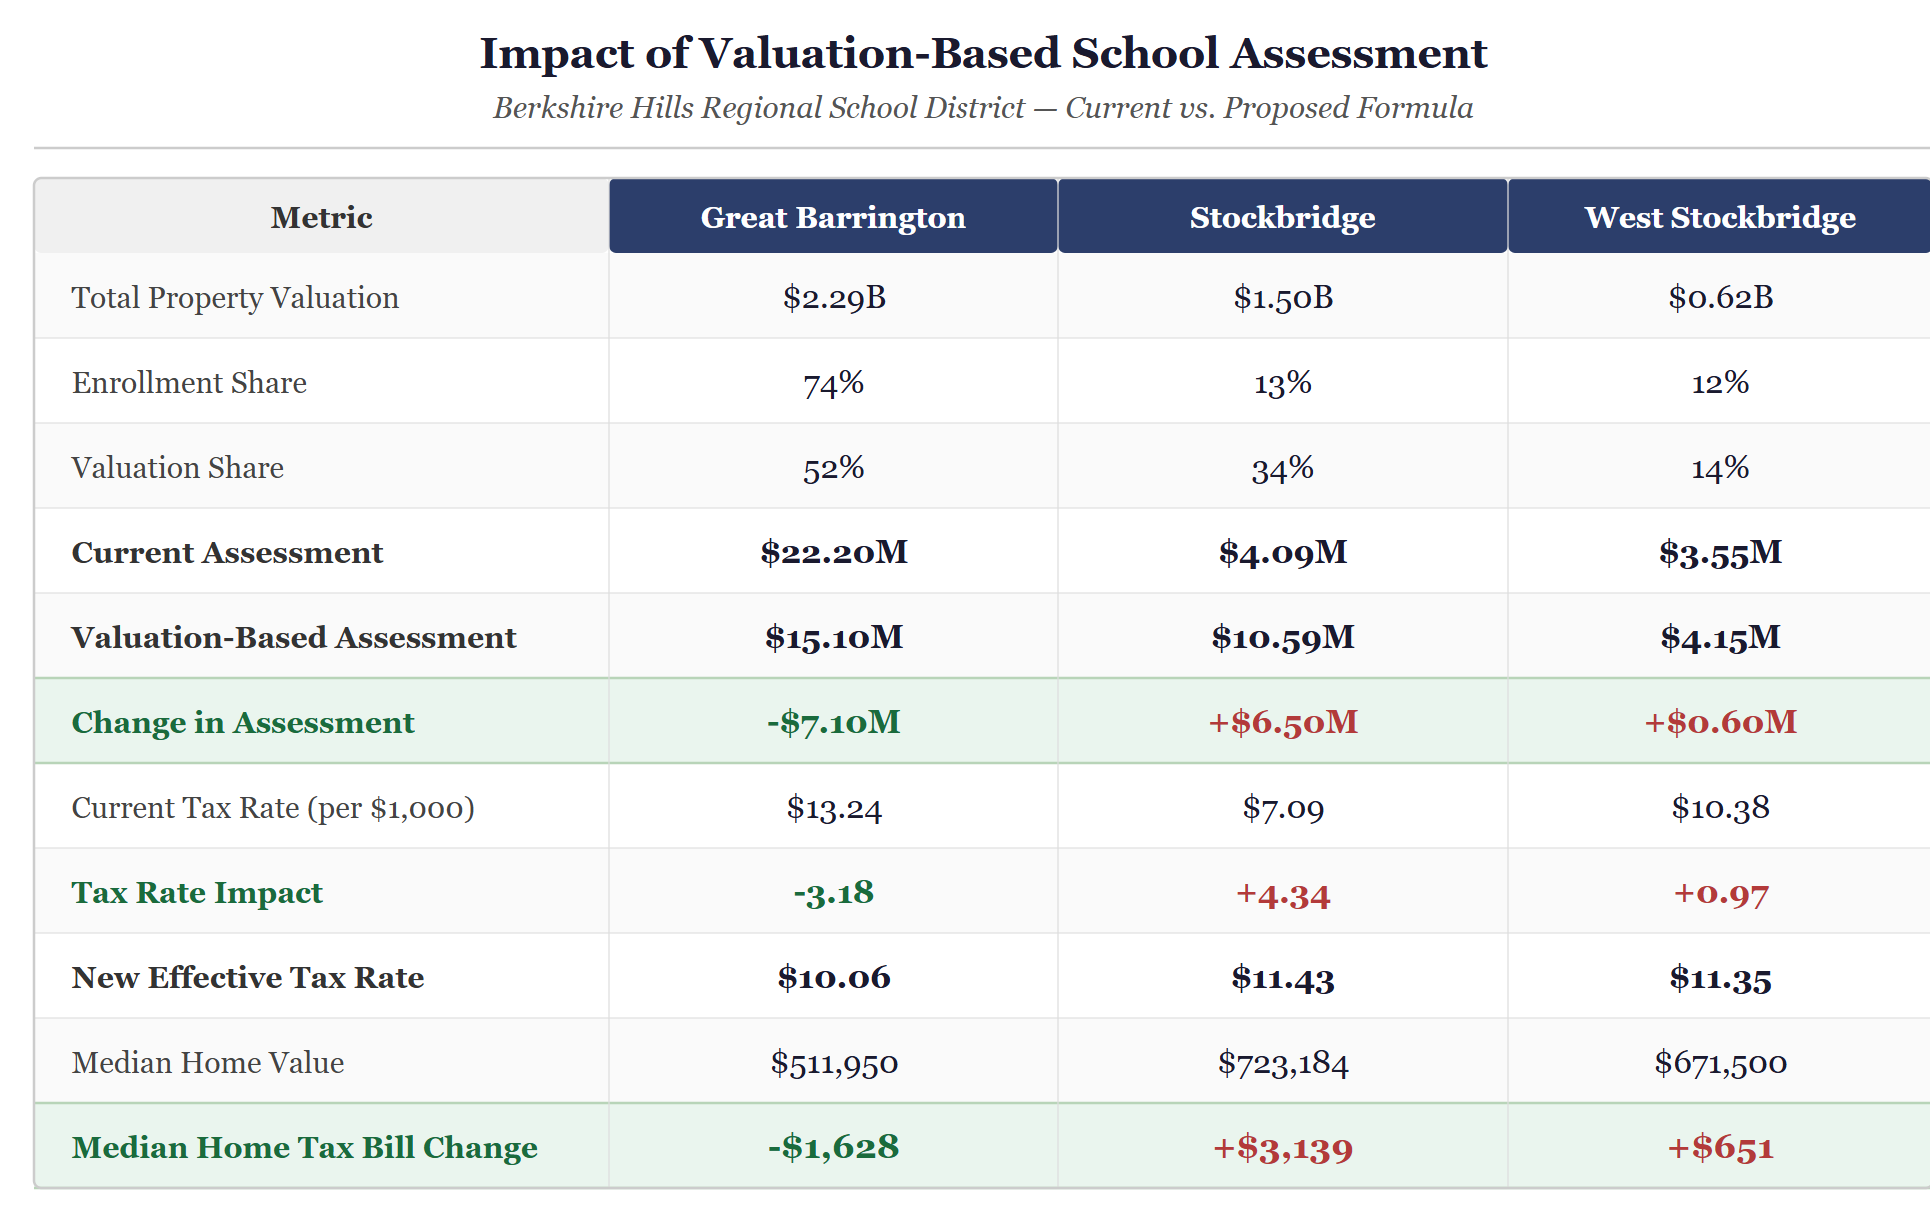Viewport: 1930px width, 1205px height.
Task: Click the Metric header cell
Action: click(321, 217)
